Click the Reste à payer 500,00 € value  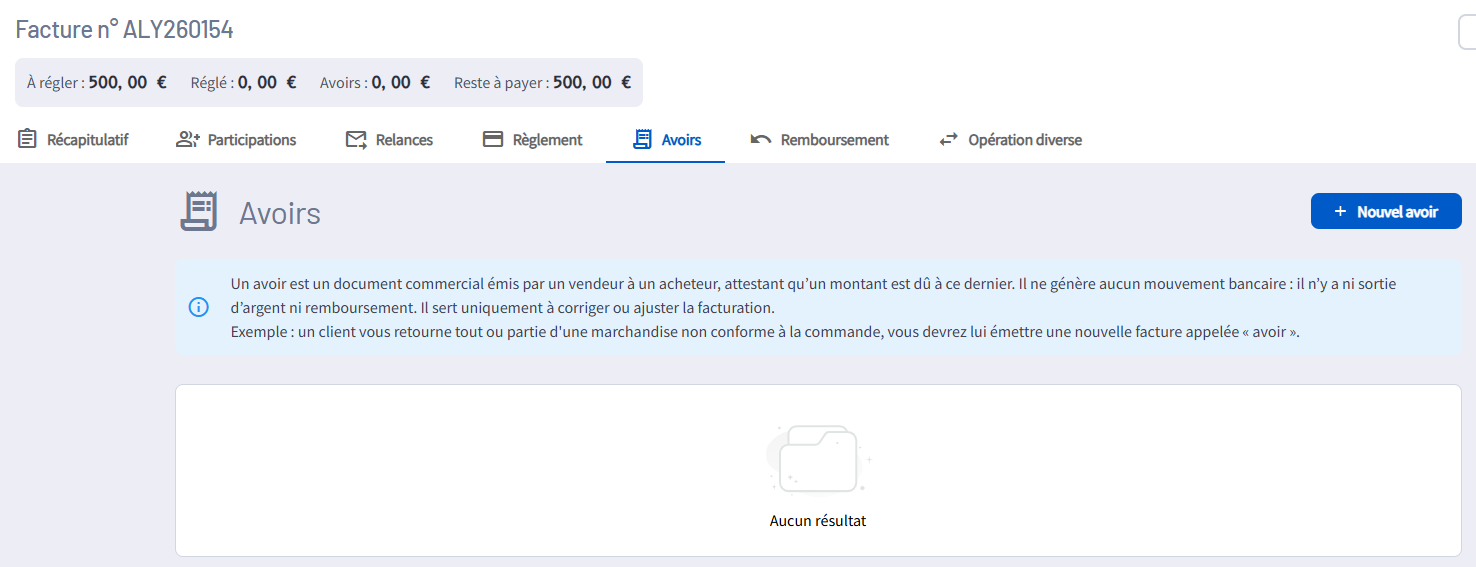pyautogui.click(x=591, y=83)
